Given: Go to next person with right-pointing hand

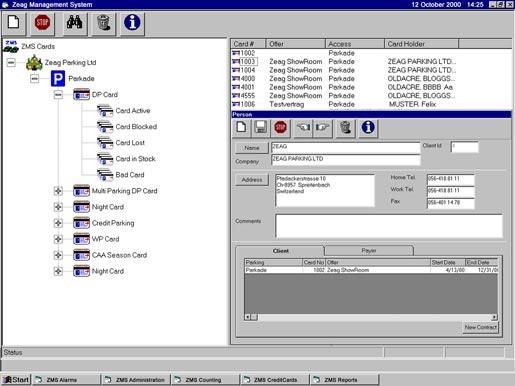Looking at the screenshot, I should pos(322,127).
